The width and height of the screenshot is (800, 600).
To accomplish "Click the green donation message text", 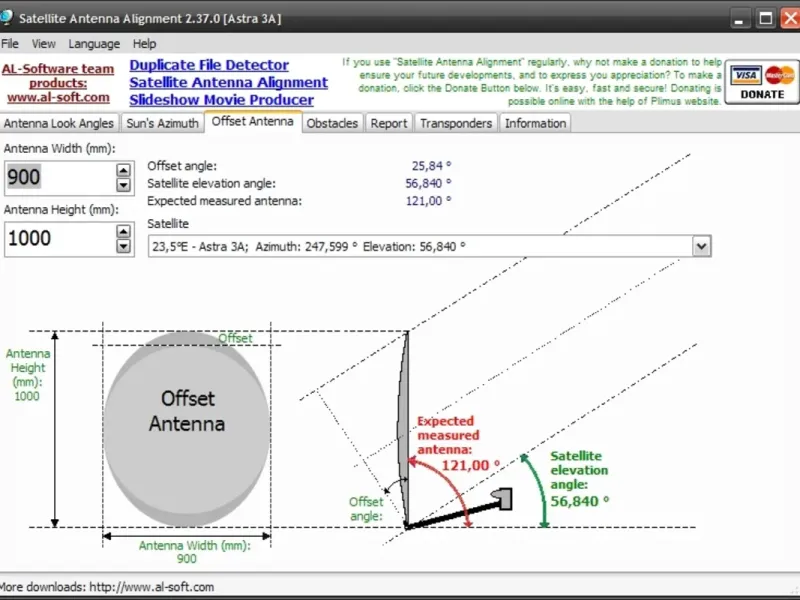I will [x=532, y=82].
